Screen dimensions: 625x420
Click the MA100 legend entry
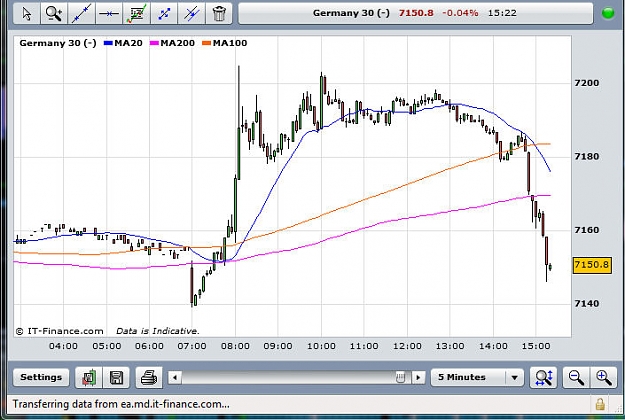pos(225,43)
